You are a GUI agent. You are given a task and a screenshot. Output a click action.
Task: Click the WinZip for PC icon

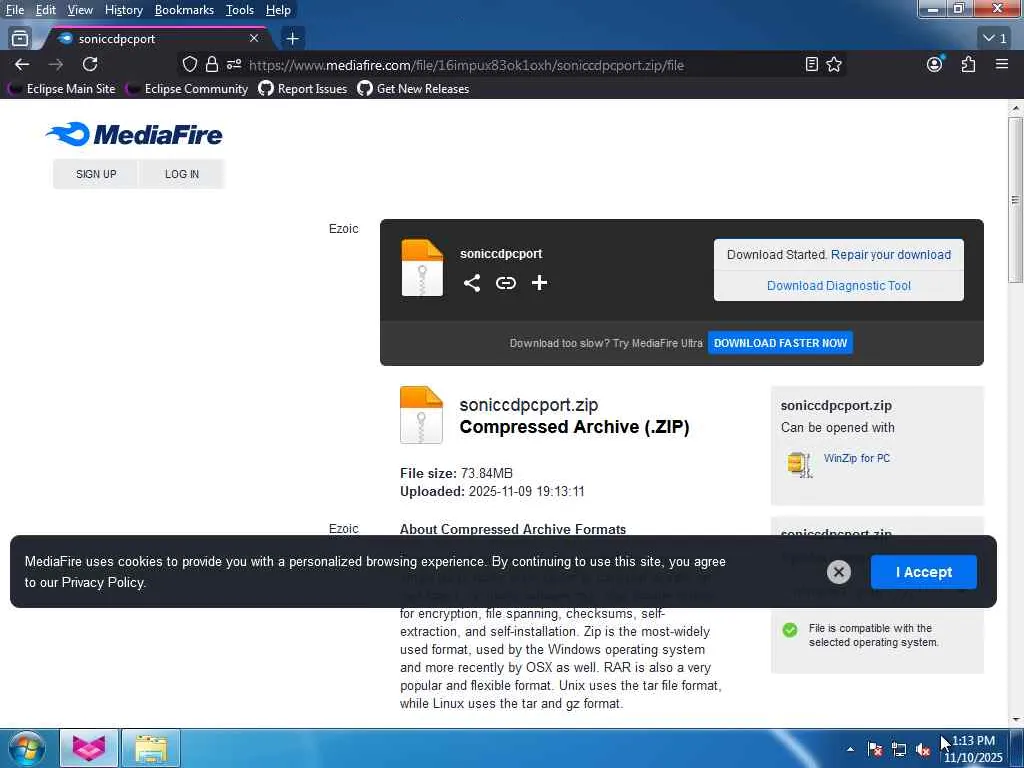[x=799, y=464]
